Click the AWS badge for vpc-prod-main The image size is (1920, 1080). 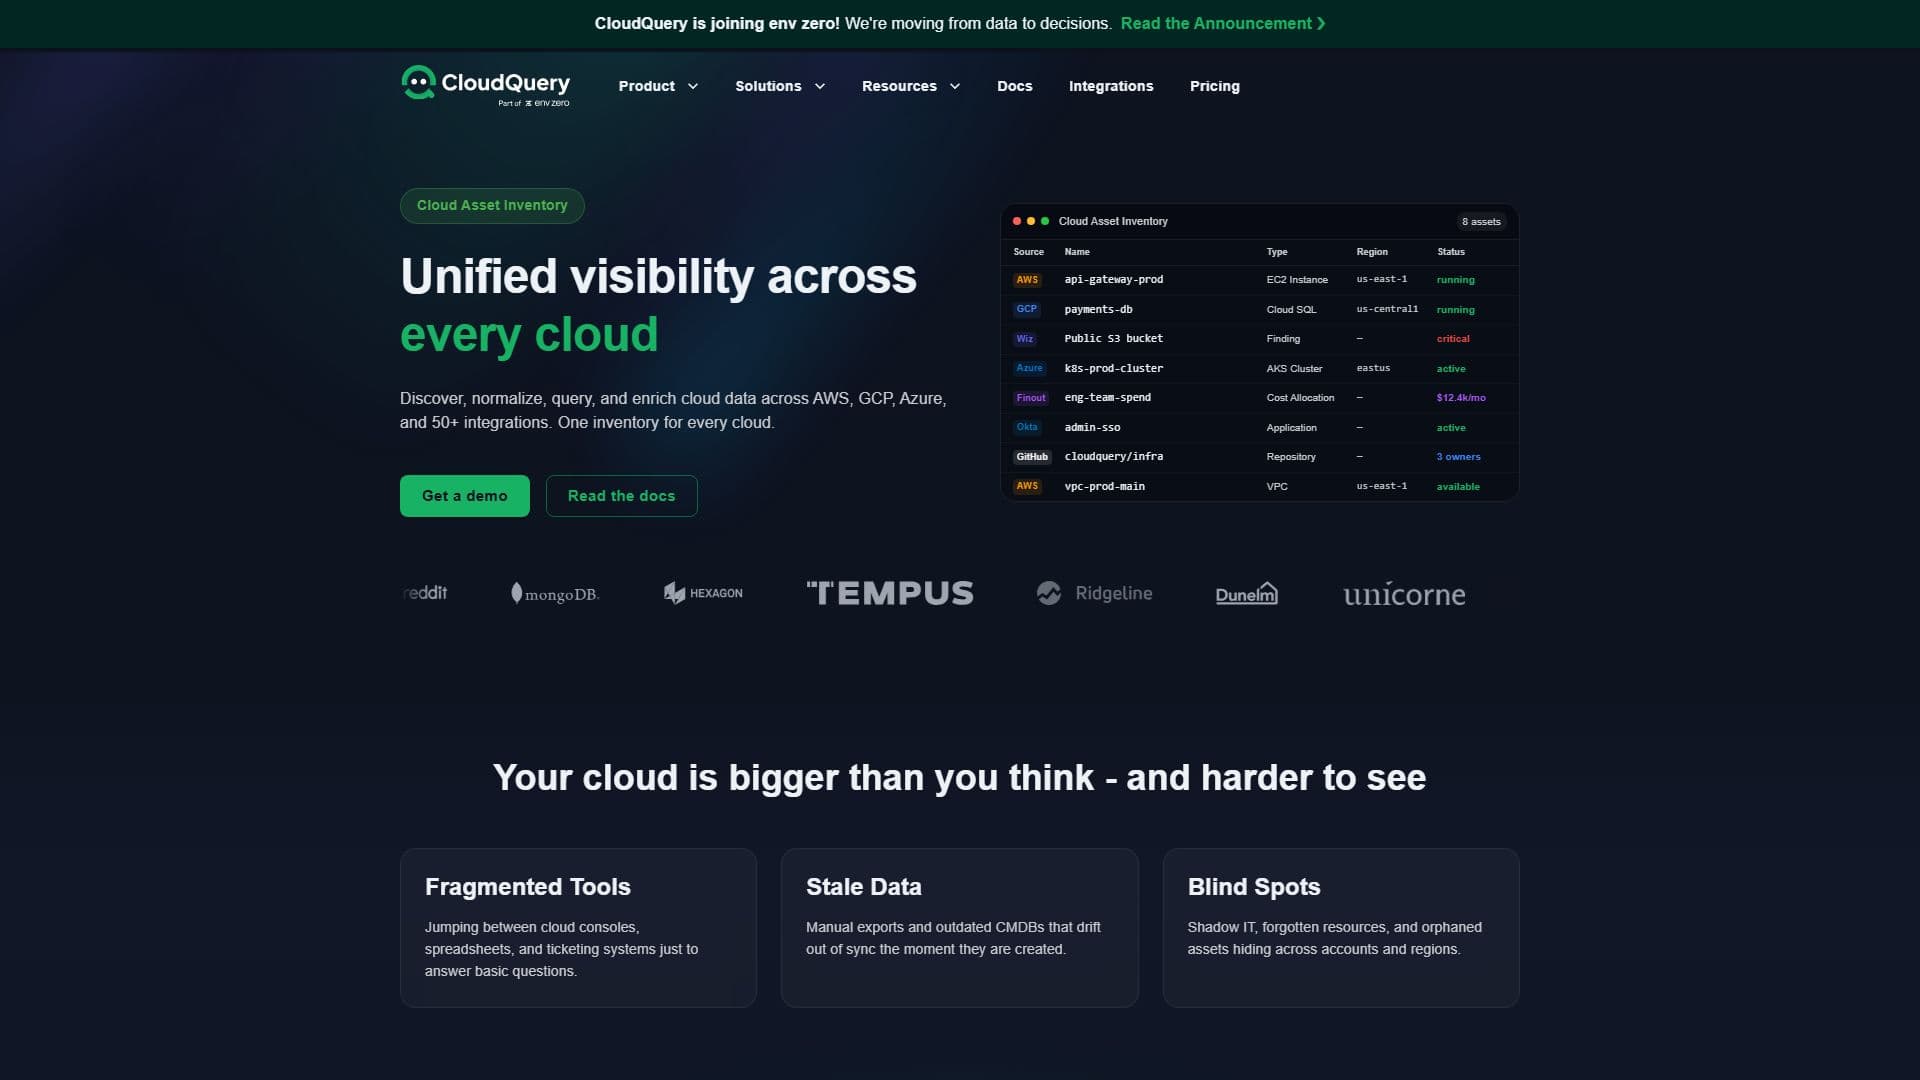(1027, 486)
